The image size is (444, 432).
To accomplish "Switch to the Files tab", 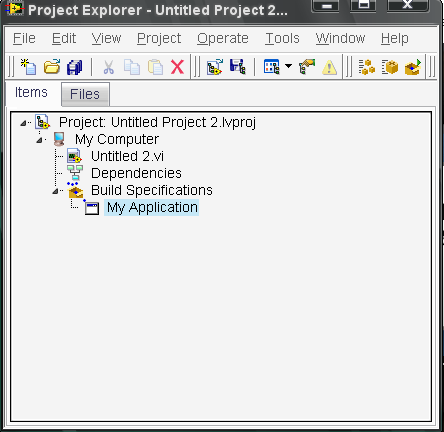I will click(x=85, y=94).
